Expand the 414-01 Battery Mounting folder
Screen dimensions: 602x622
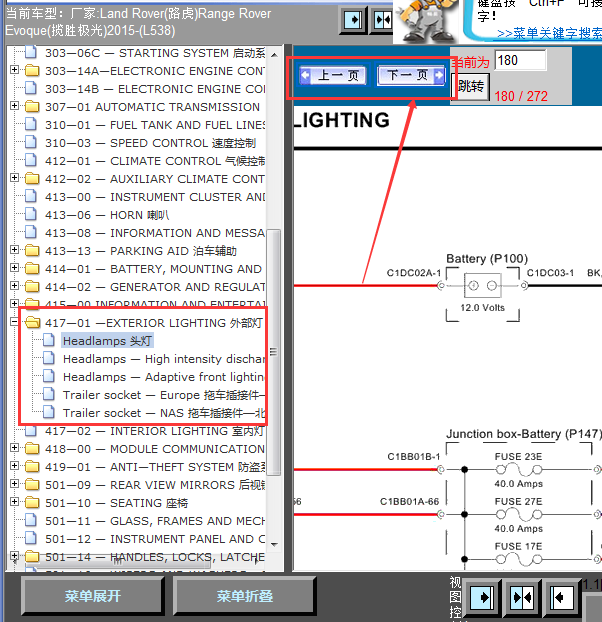(x=14, y=268)
